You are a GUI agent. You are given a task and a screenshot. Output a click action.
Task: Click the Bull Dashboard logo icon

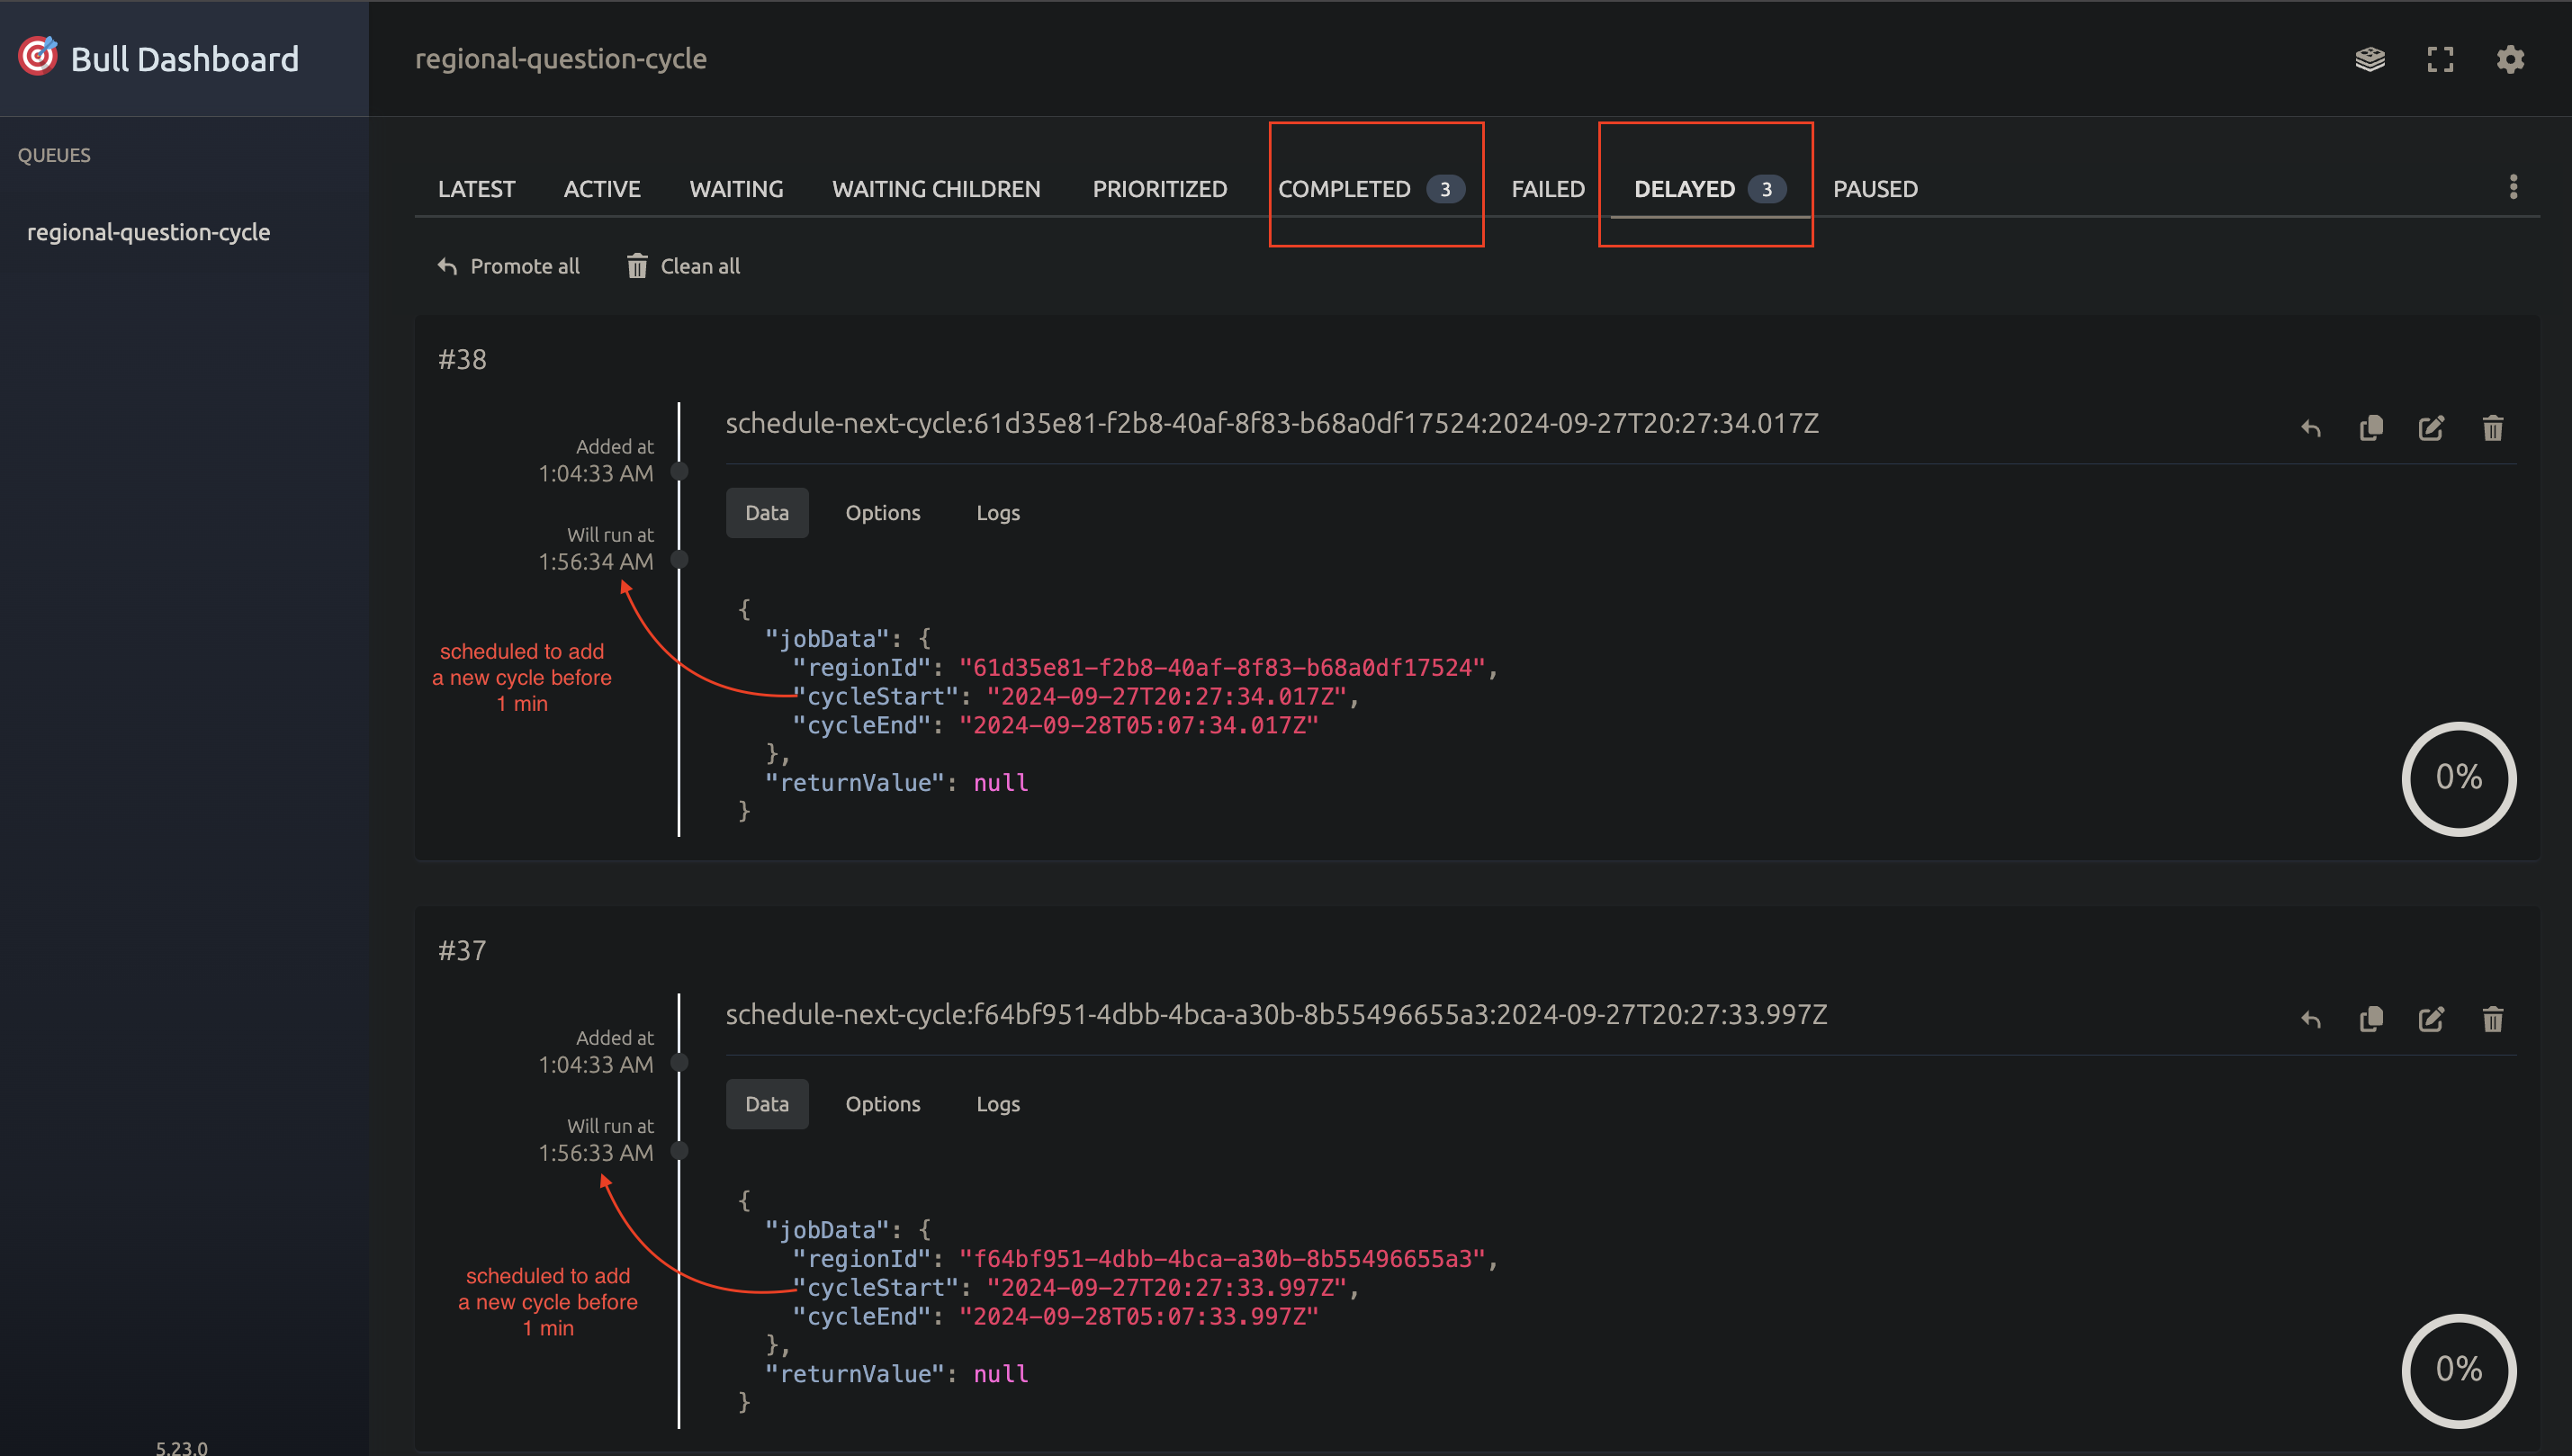(x=38, y=57)
